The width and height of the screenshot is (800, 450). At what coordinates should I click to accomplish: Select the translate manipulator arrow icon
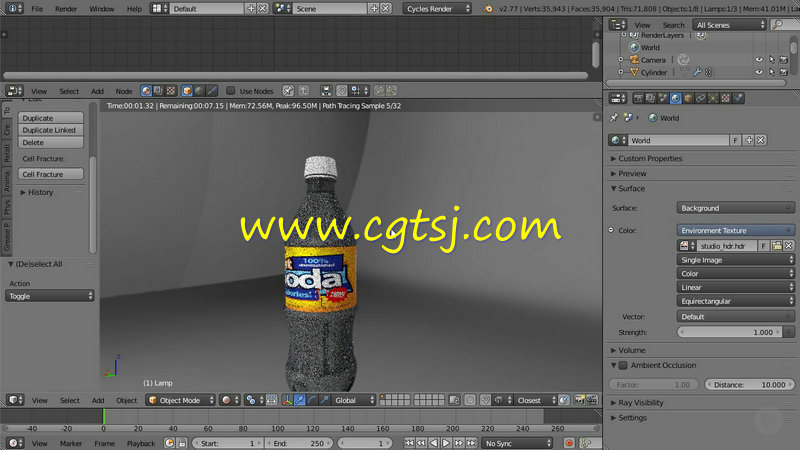(x=299, y=401)
